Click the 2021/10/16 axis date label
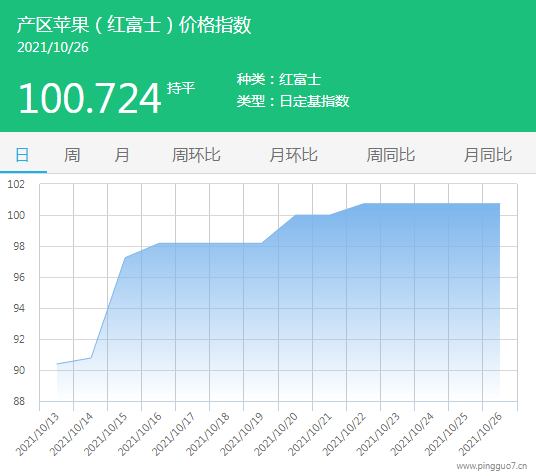 pos(140,434)
